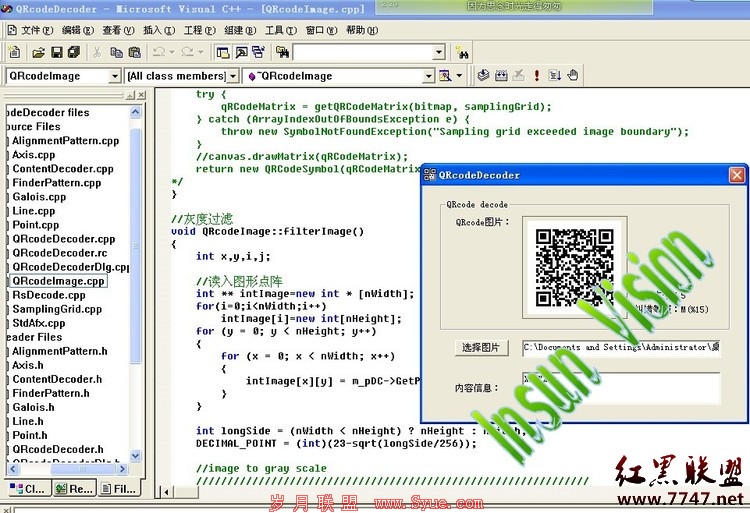Toggle the Output window icon

[241, 52]
